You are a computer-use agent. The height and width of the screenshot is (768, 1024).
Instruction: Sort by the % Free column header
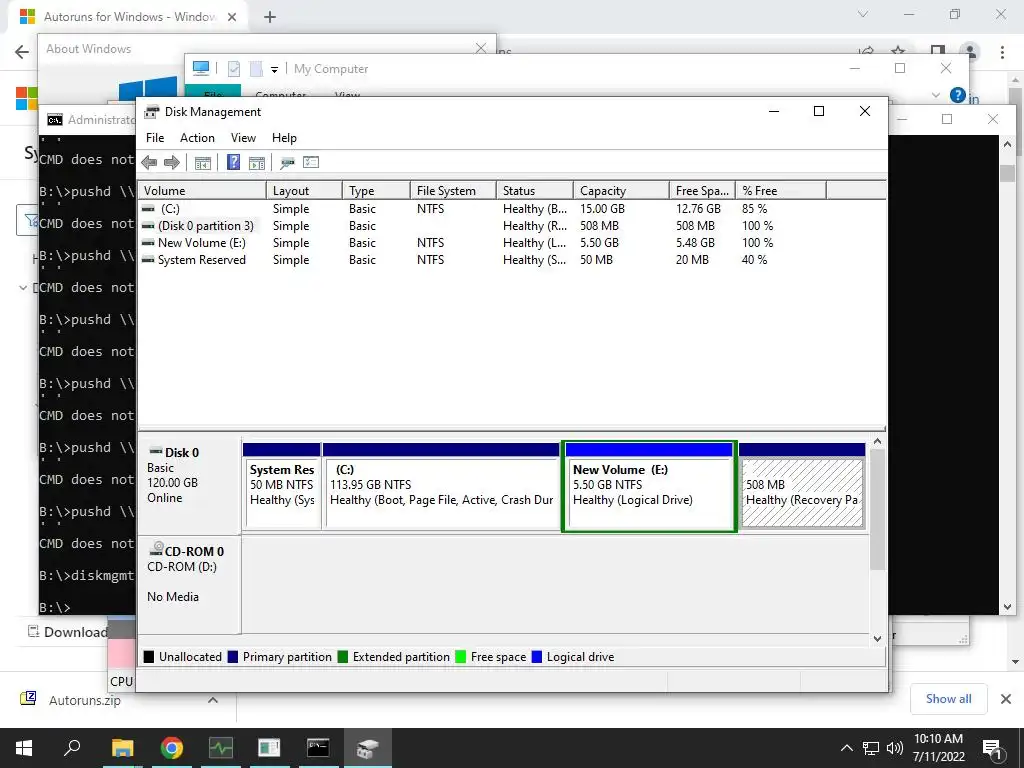pyautogui.click(x=781, y=191)
